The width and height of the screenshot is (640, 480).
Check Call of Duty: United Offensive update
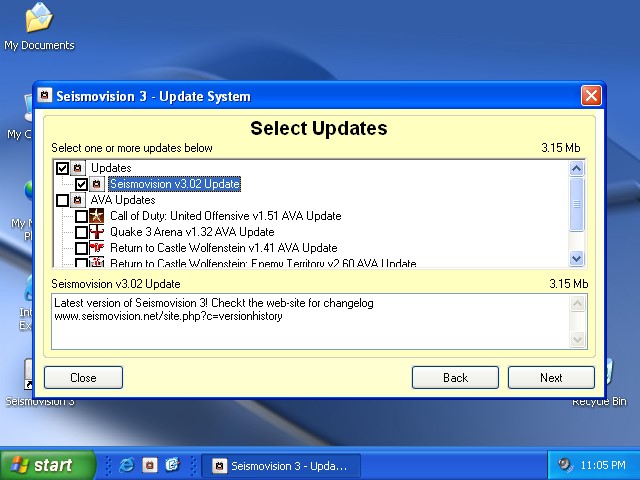tap(81, 216)
